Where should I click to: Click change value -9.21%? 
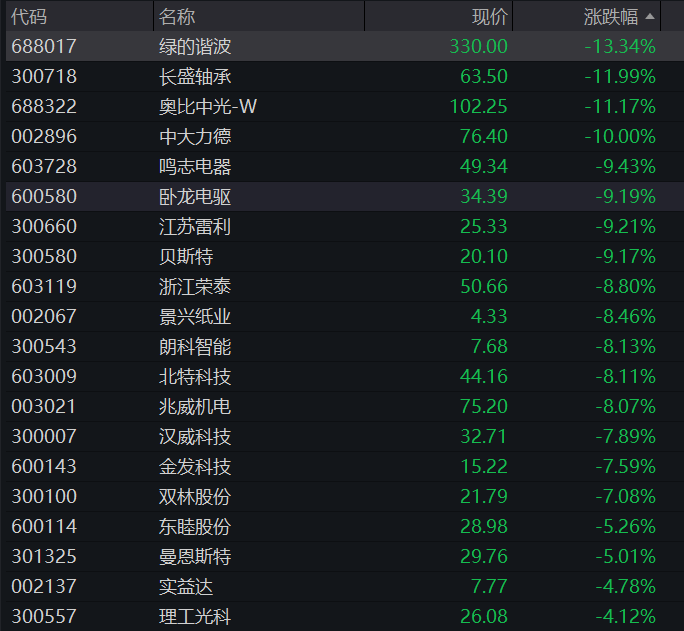(626, 227)
